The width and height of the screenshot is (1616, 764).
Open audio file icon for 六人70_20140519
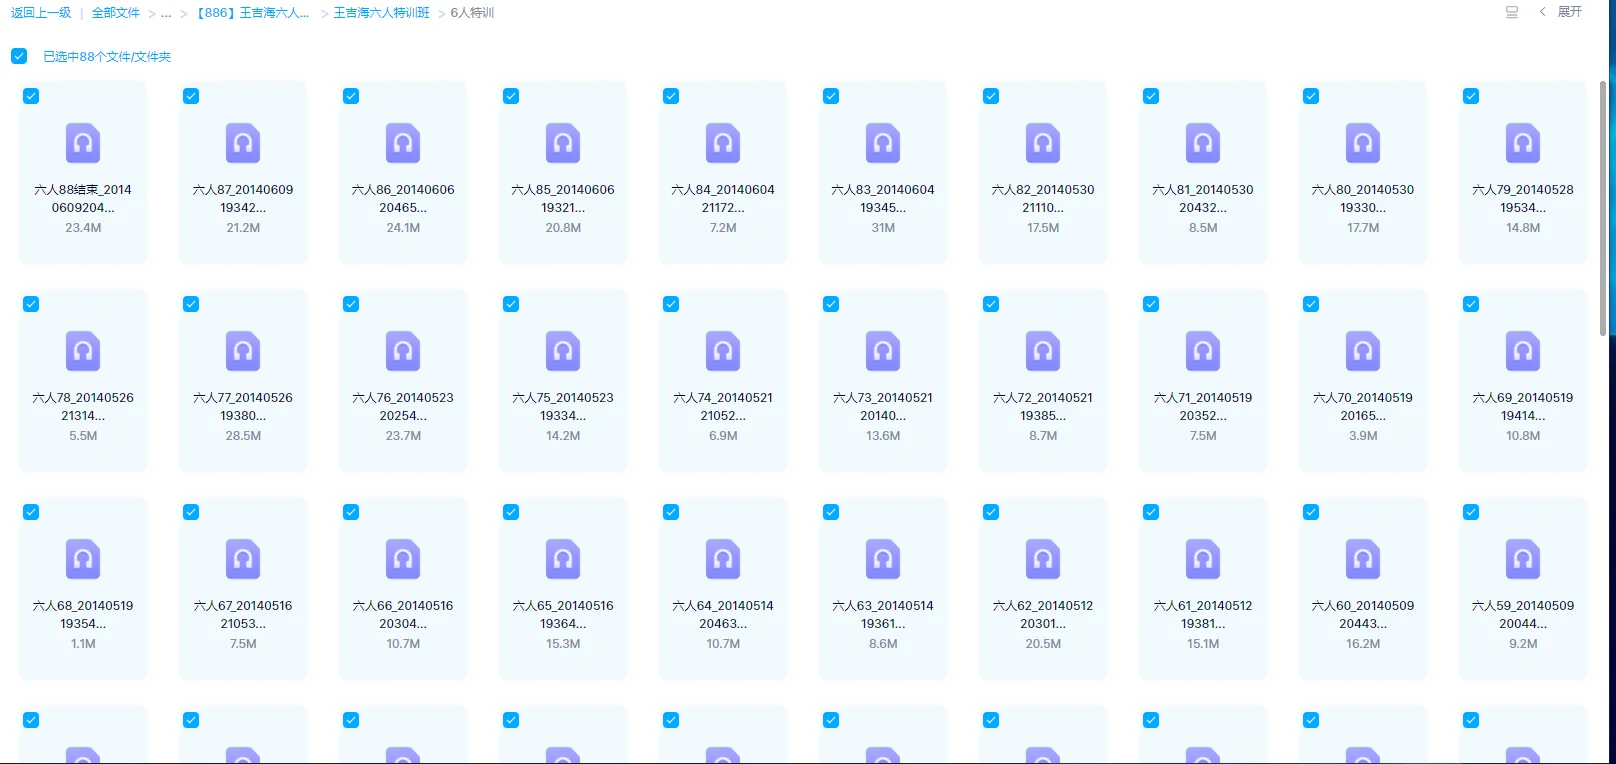1363,351
